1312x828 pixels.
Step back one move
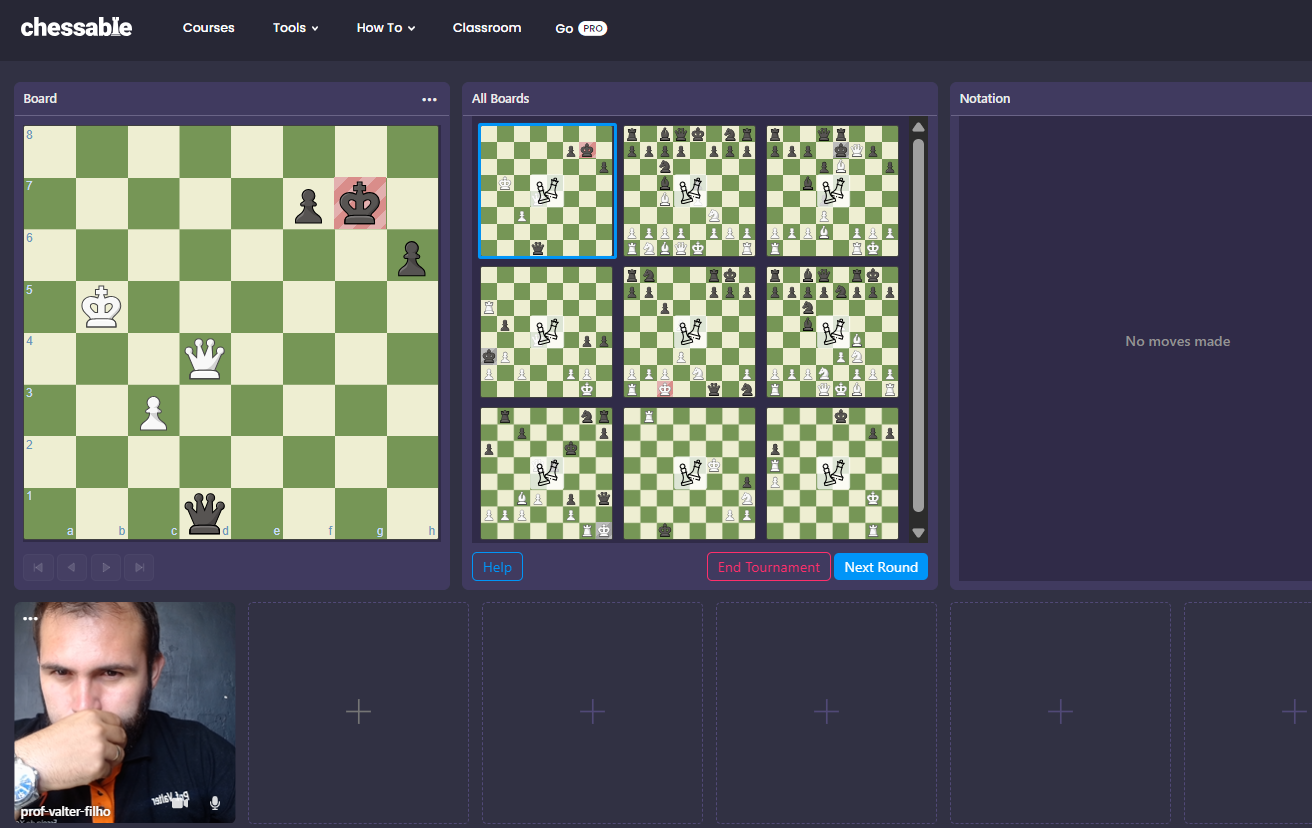coord(72,567)
